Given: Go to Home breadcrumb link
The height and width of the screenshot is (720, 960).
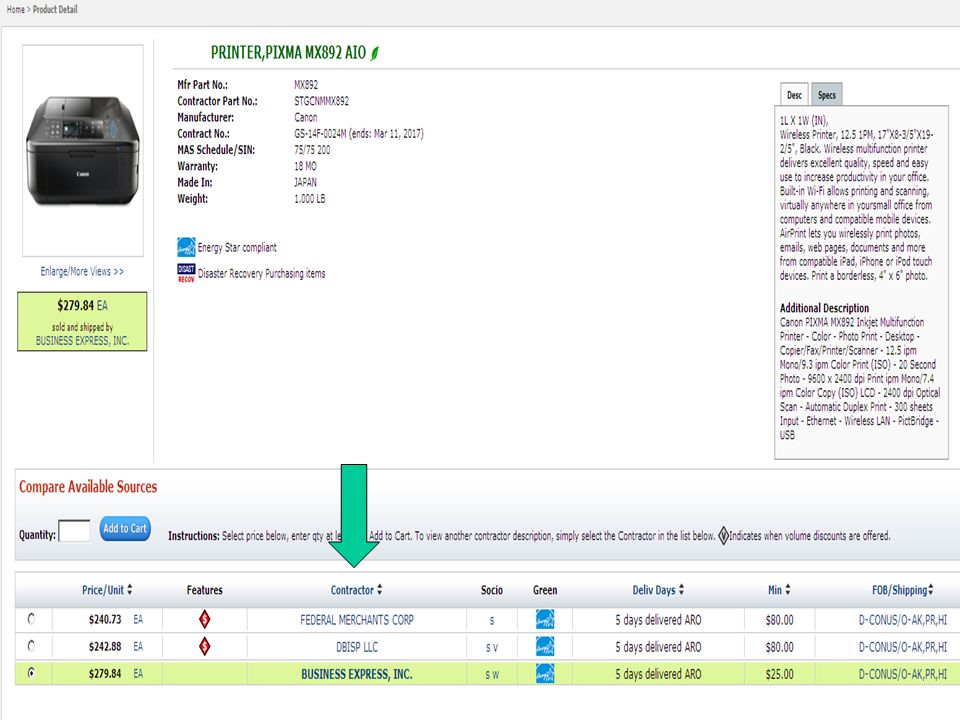Looking at the screenshot, I should [15, 9].
